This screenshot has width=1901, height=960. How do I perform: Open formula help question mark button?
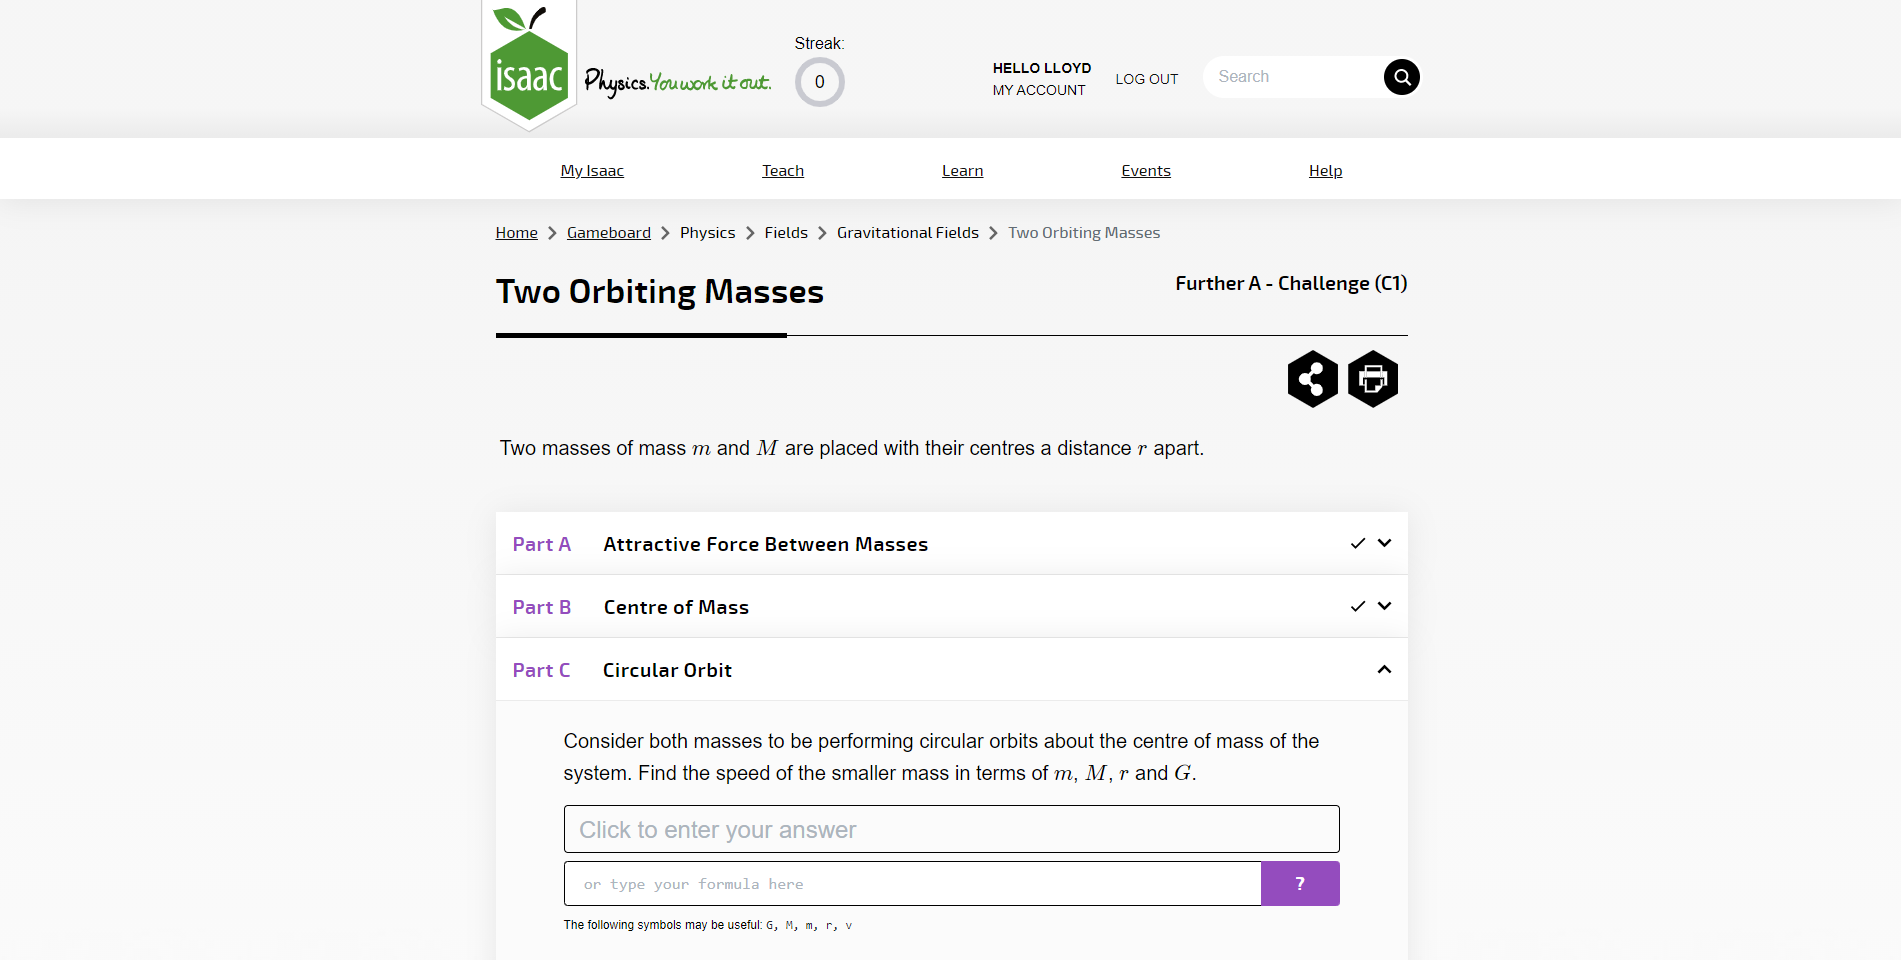(x=1300, y=884)
